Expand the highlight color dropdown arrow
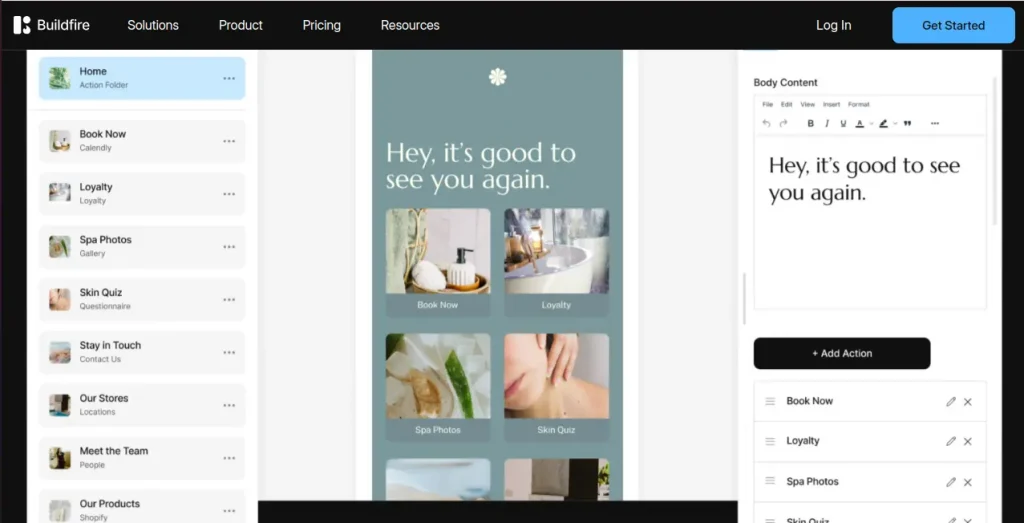This screenshot has width=1024, height=523. coord(895,123)
